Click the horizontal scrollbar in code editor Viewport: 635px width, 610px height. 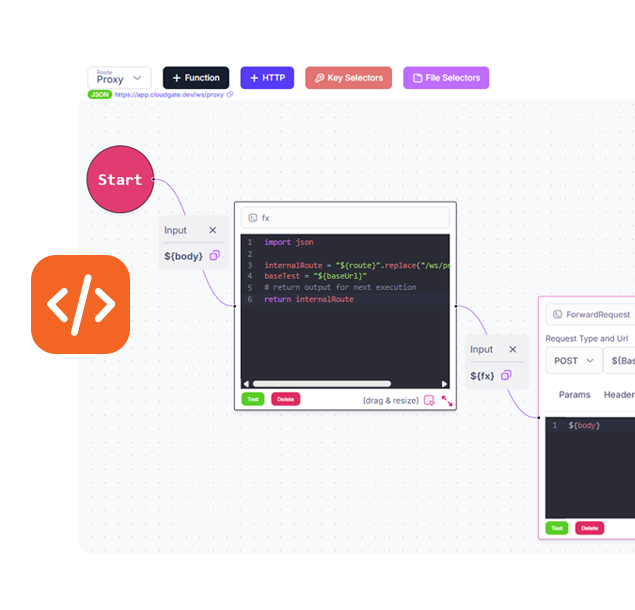(x=322, y=384)
